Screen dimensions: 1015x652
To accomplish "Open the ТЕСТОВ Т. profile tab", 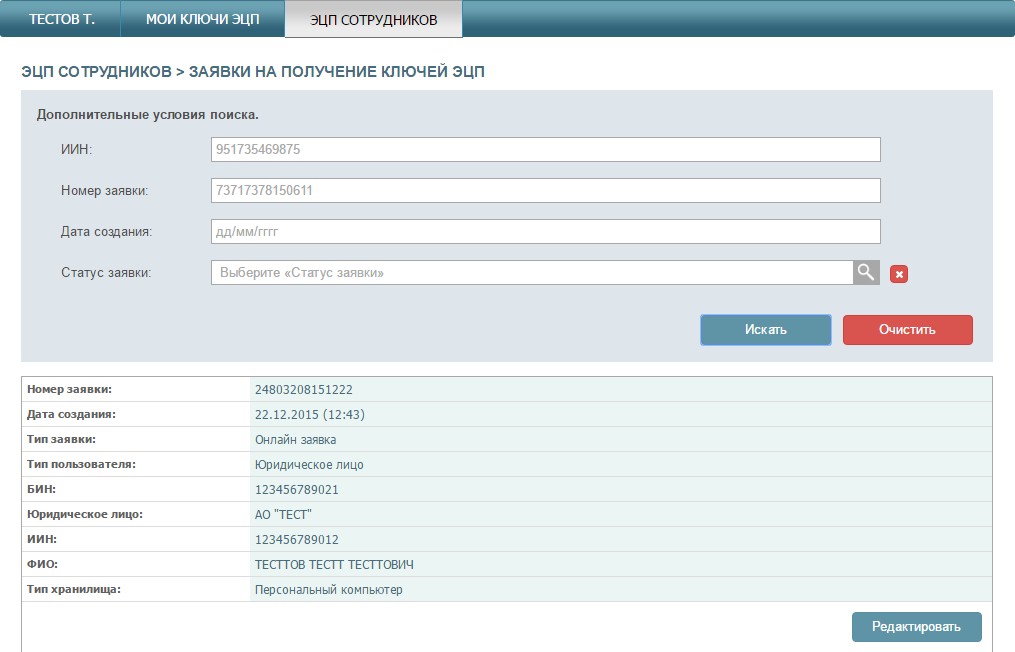I will pyautogui.click(x=61, y=20).
